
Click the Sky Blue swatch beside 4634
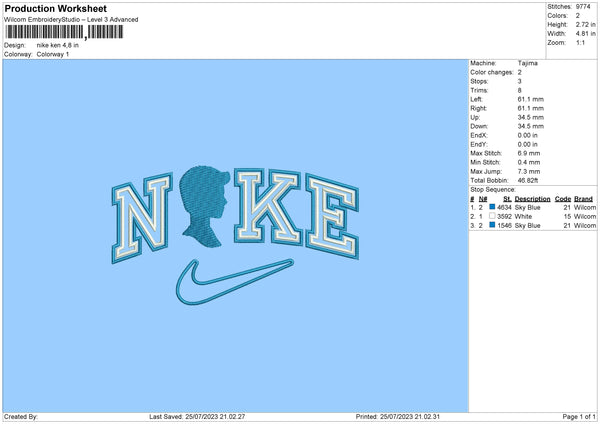[492, 207]
